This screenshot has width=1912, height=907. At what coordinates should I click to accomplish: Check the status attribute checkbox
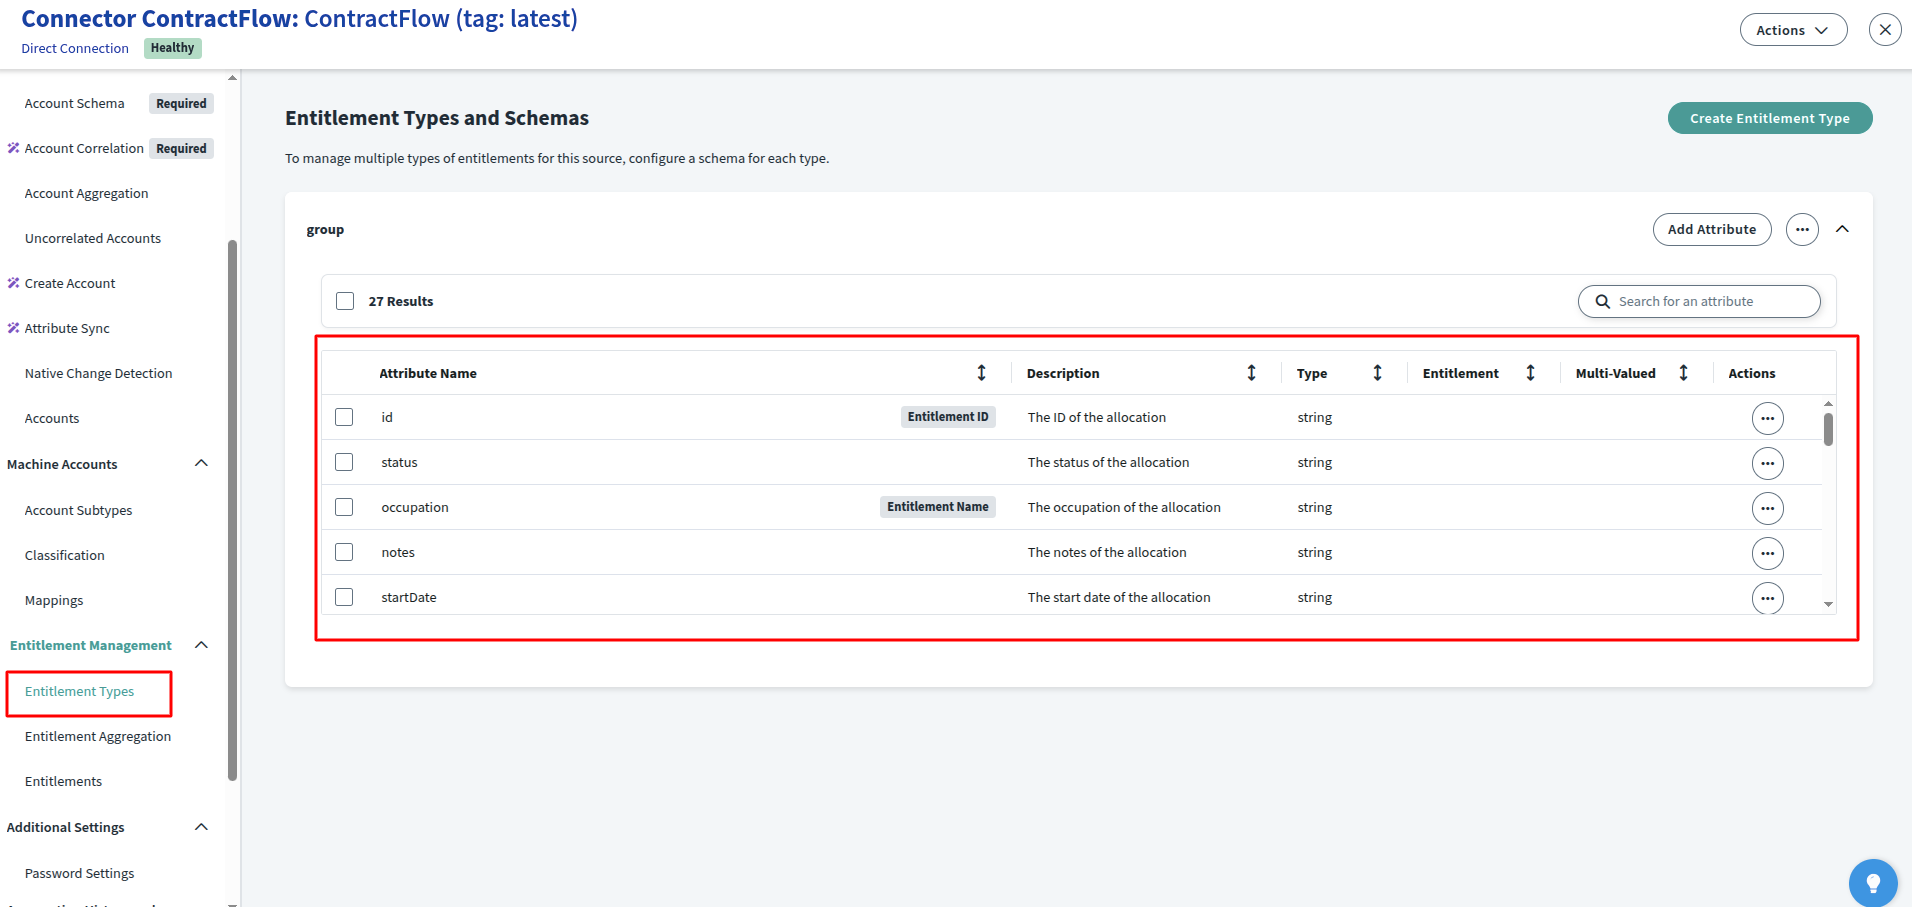coord(344,462)
